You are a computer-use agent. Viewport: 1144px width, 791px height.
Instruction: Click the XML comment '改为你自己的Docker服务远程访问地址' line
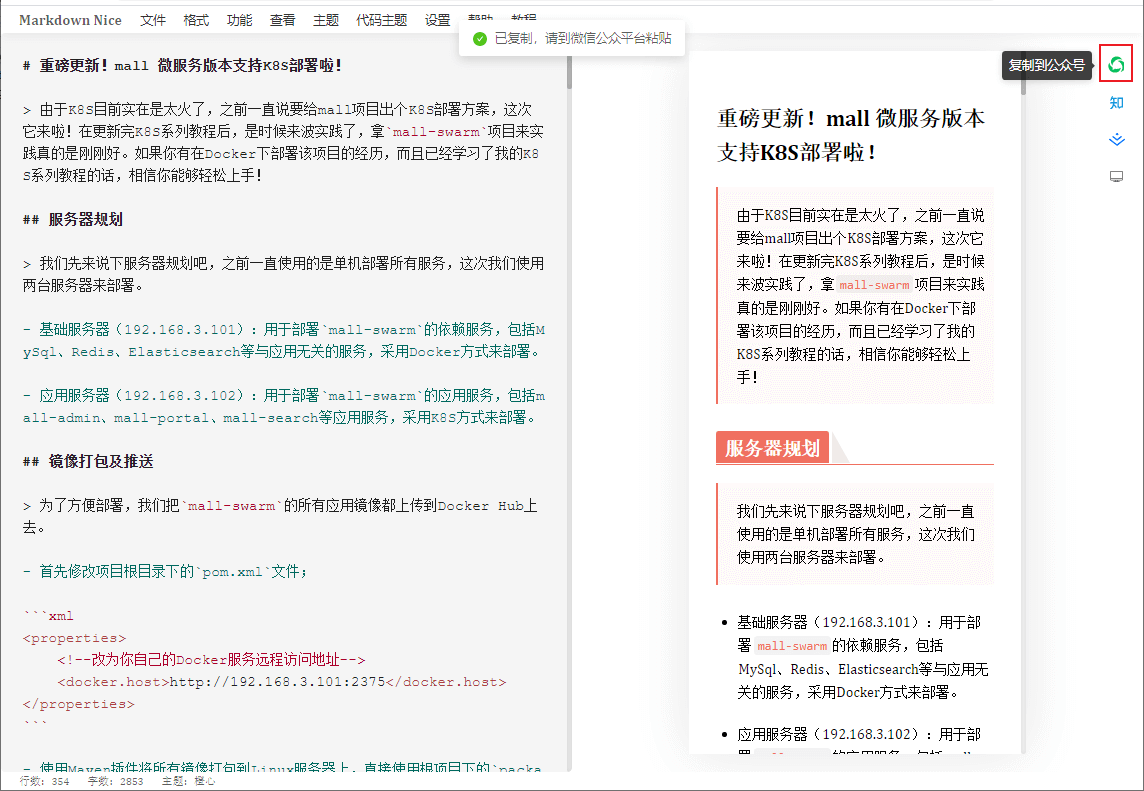coord(211,660)
